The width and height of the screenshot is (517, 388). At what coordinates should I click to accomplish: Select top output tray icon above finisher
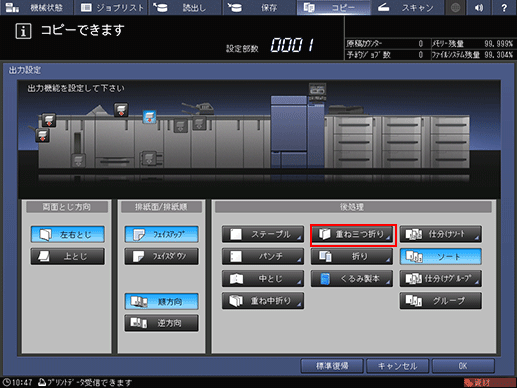[x=121, y=110]
